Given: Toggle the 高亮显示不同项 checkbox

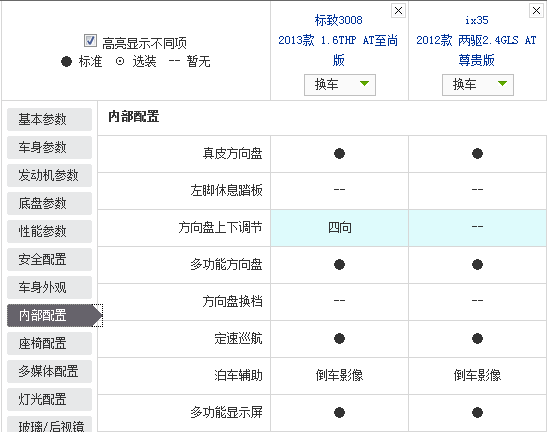Looking at the screenshot, I should (x=90, y=40).
